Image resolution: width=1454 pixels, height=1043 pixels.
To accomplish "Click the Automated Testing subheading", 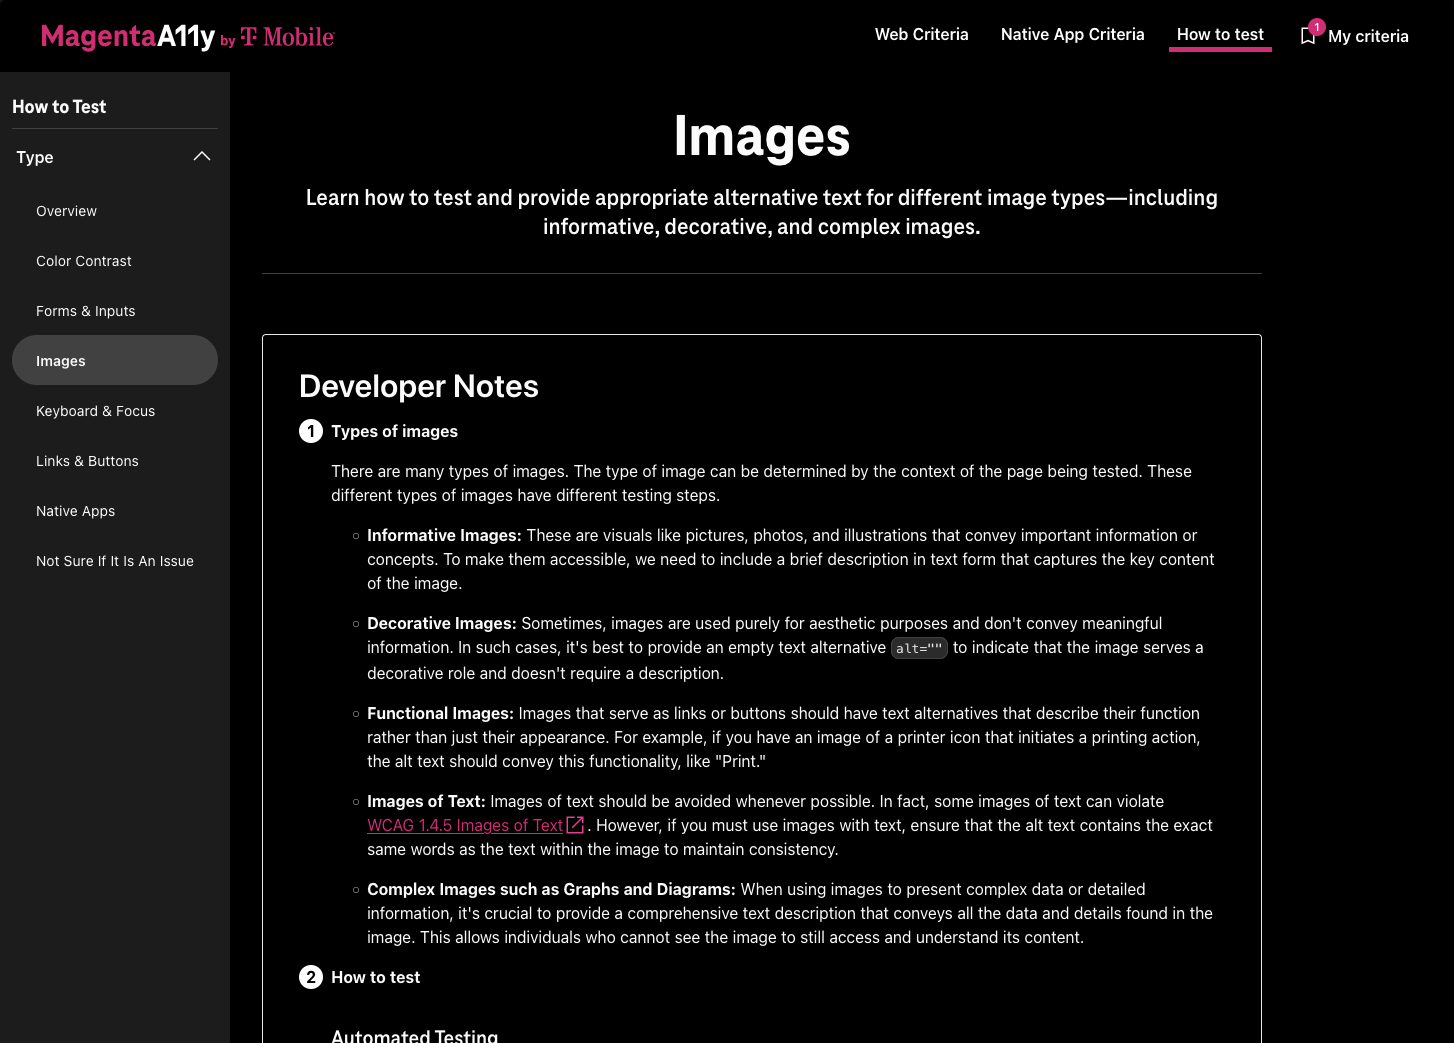I will [414, 1036].
